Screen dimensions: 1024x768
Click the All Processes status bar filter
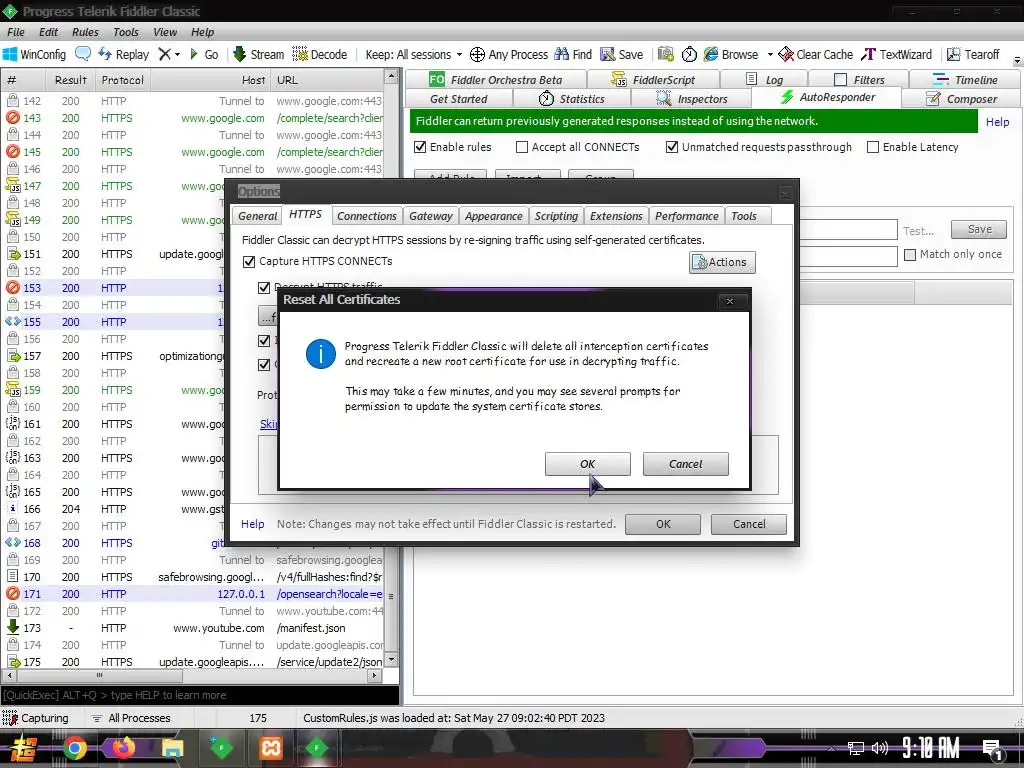click(131, 718)
